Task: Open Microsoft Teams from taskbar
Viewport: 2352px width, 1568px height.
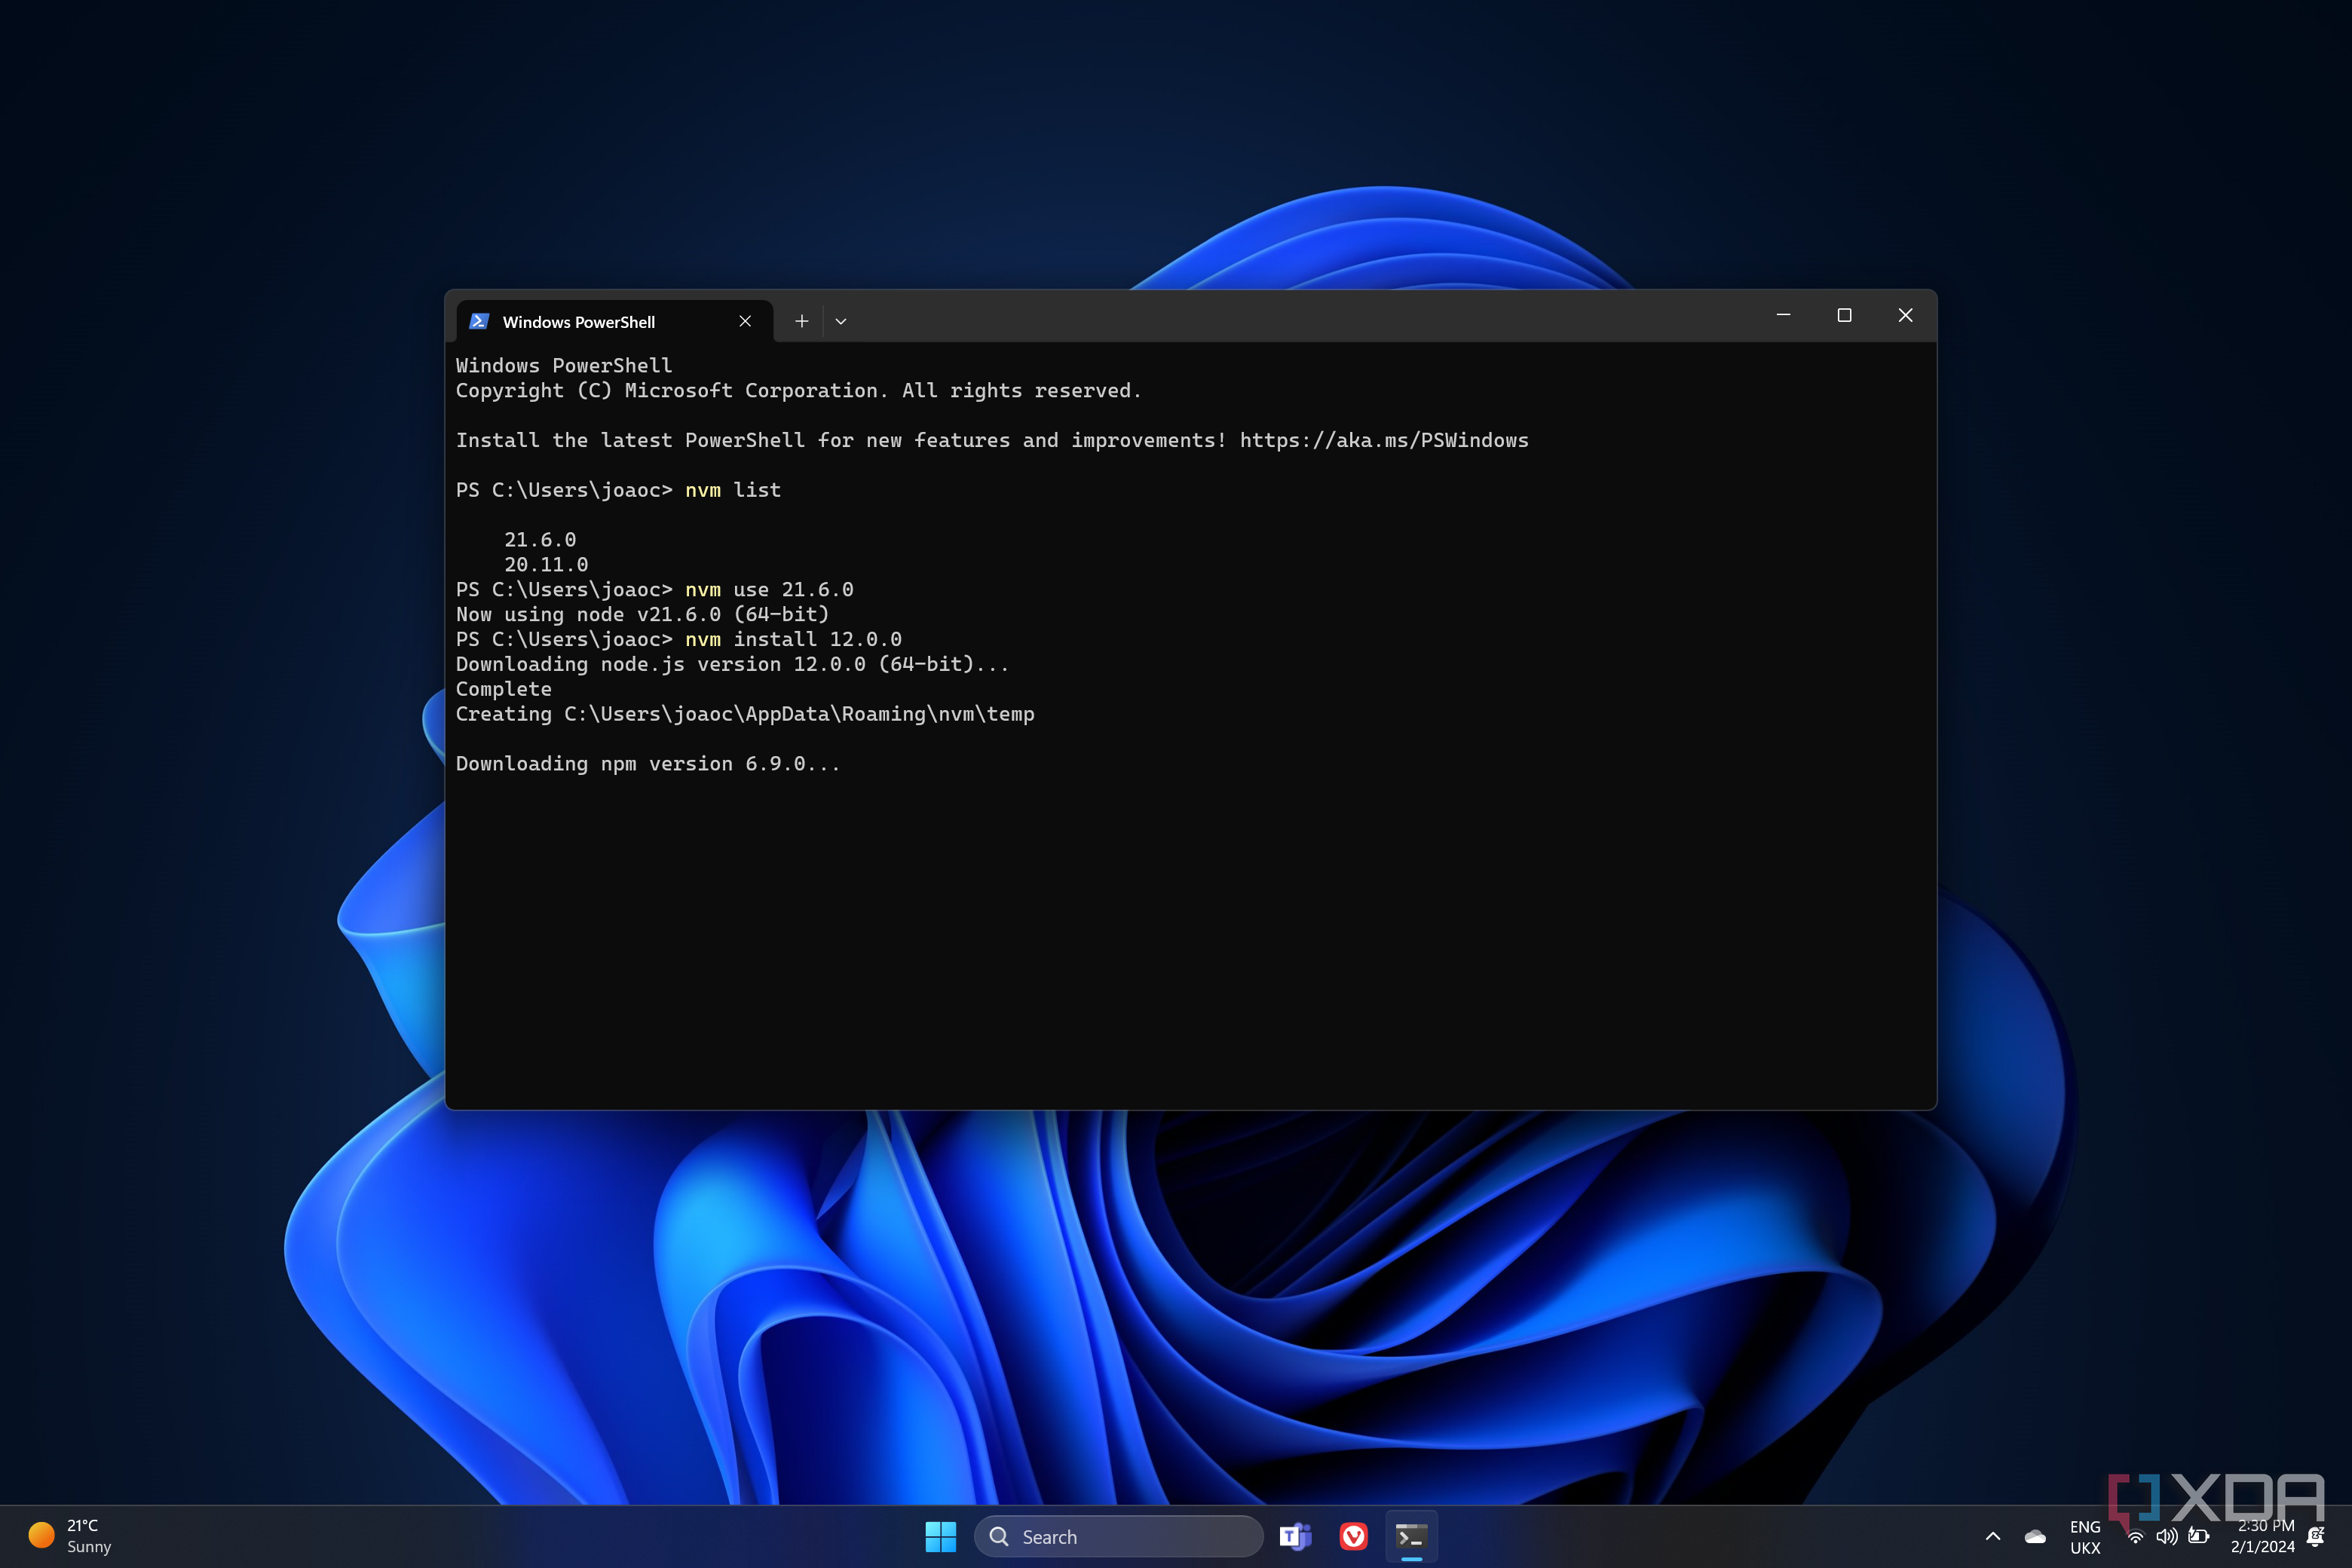Action: (1295, 1537)
